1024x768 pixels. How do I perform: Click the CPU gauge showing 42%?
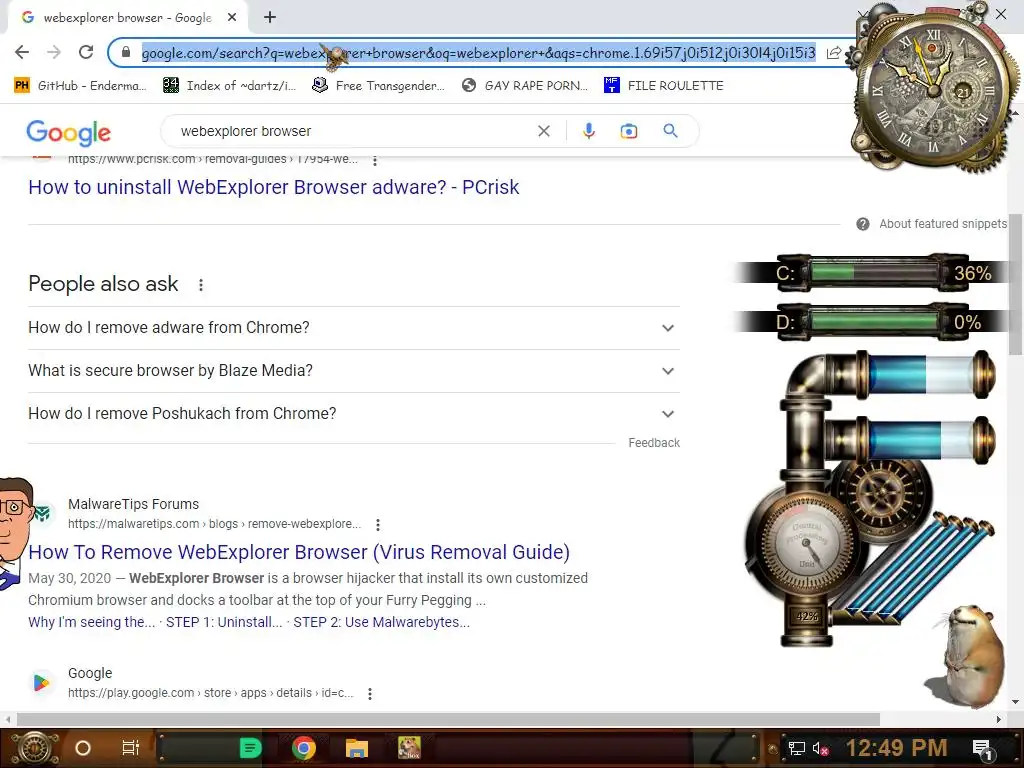[806, 542]
